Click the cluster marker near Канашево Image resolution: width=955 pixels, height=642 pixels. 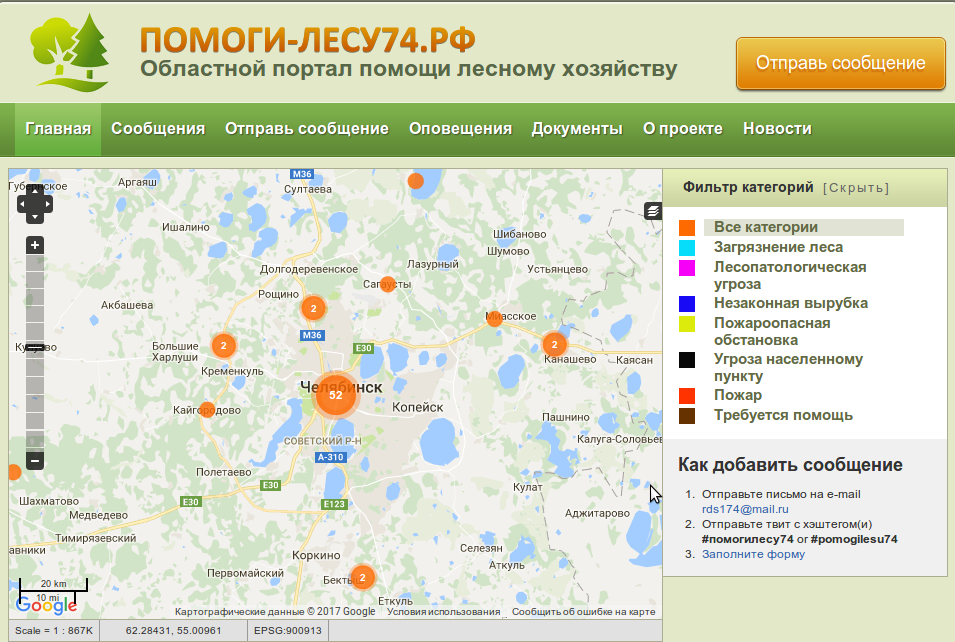pos(555,345)
